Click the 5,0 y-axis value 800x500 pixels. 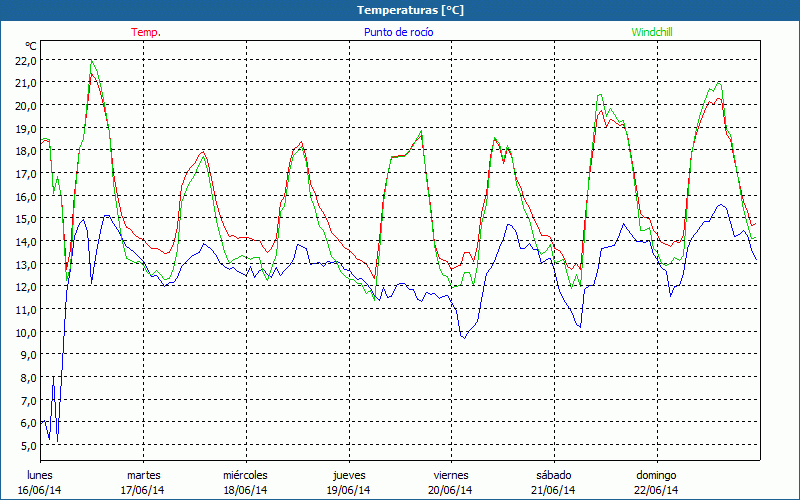click(26, 445)
